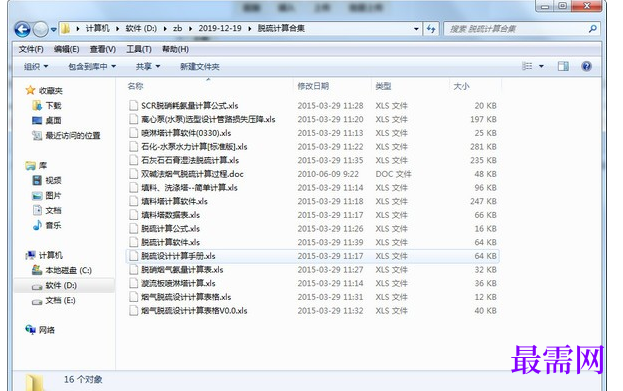Select file name 脱硫计算公式.xls
Image resolution: width=623 pixels, height=391 pixels.
click(x=170, y=228)
